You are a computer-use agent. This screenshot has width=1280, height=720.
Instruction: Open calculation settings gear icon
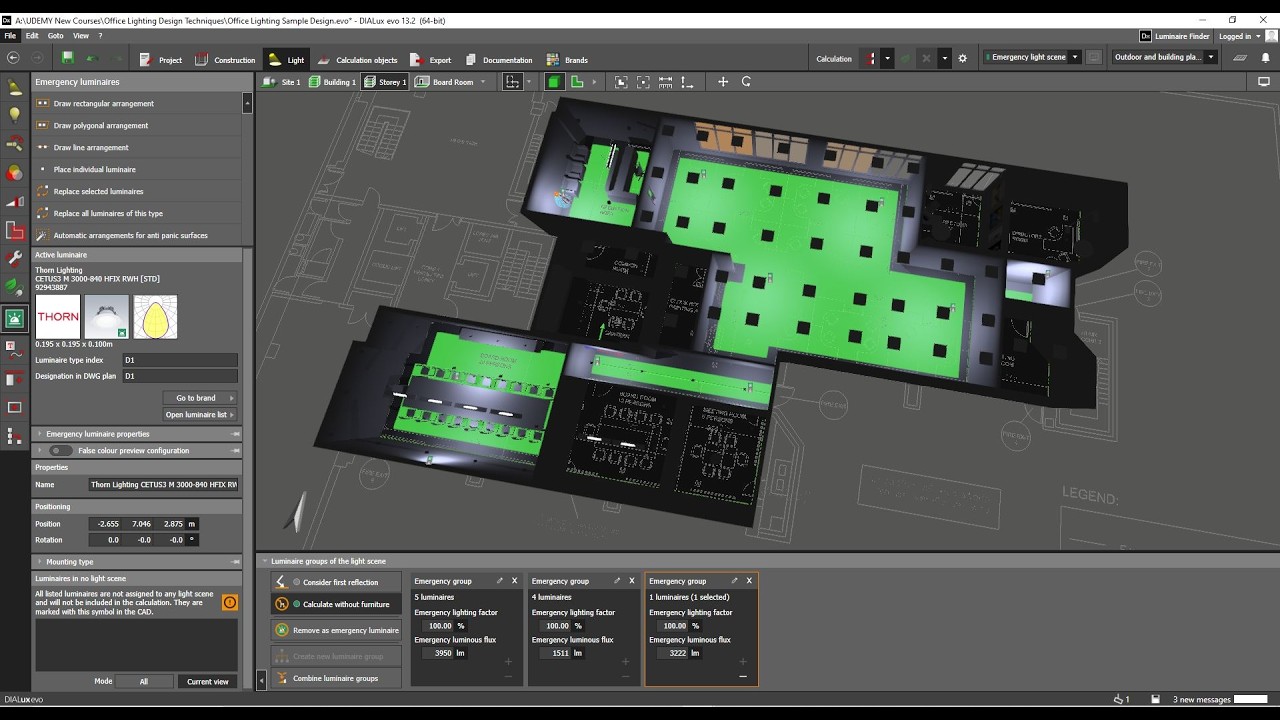(x=963, y=58)
